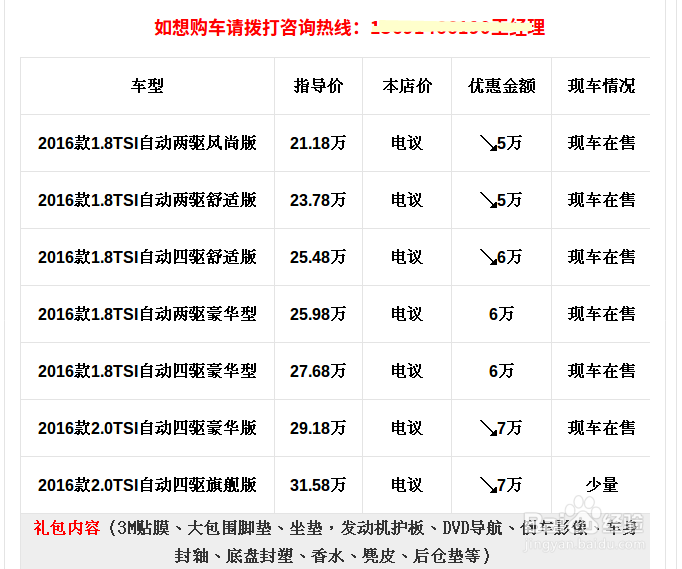The height and width of the screenshot is (569, 682).
Task: Click the ↘7万 discount for 2.0TSI豪华版
Action: pos(501,428)
